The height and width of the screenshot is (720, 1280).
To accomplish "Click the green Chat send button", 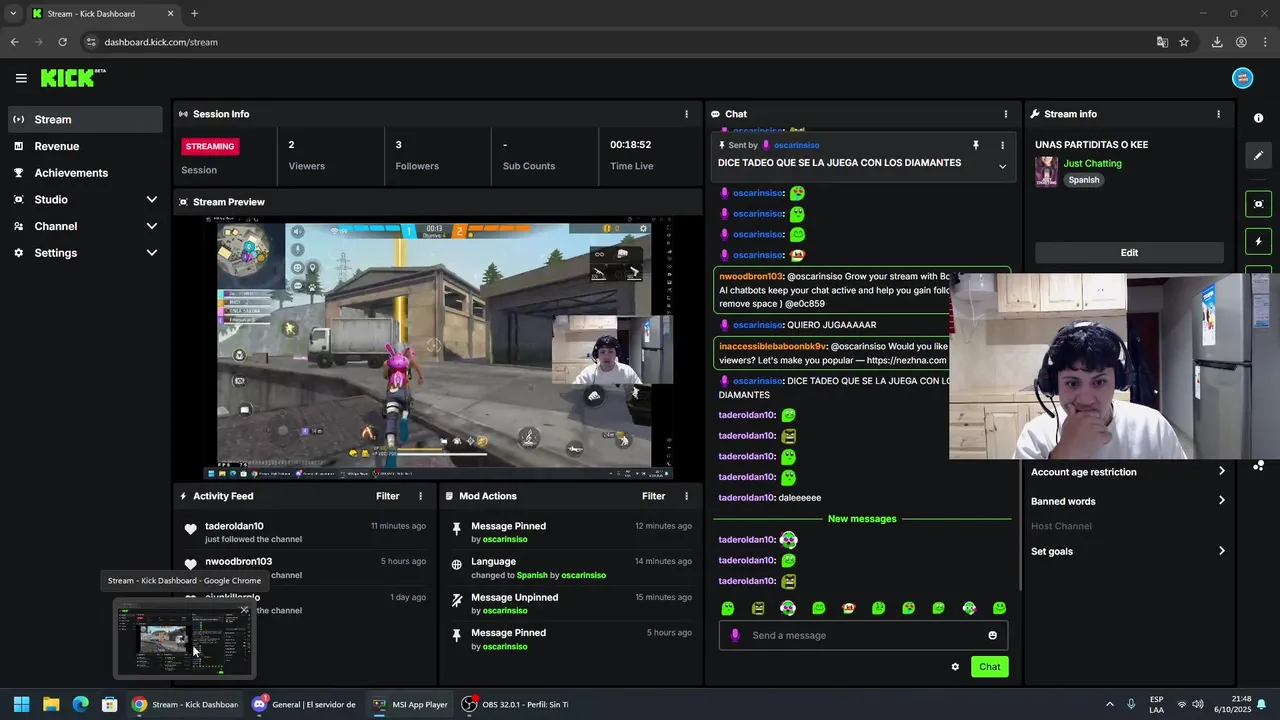I will (x=989, y=667).
